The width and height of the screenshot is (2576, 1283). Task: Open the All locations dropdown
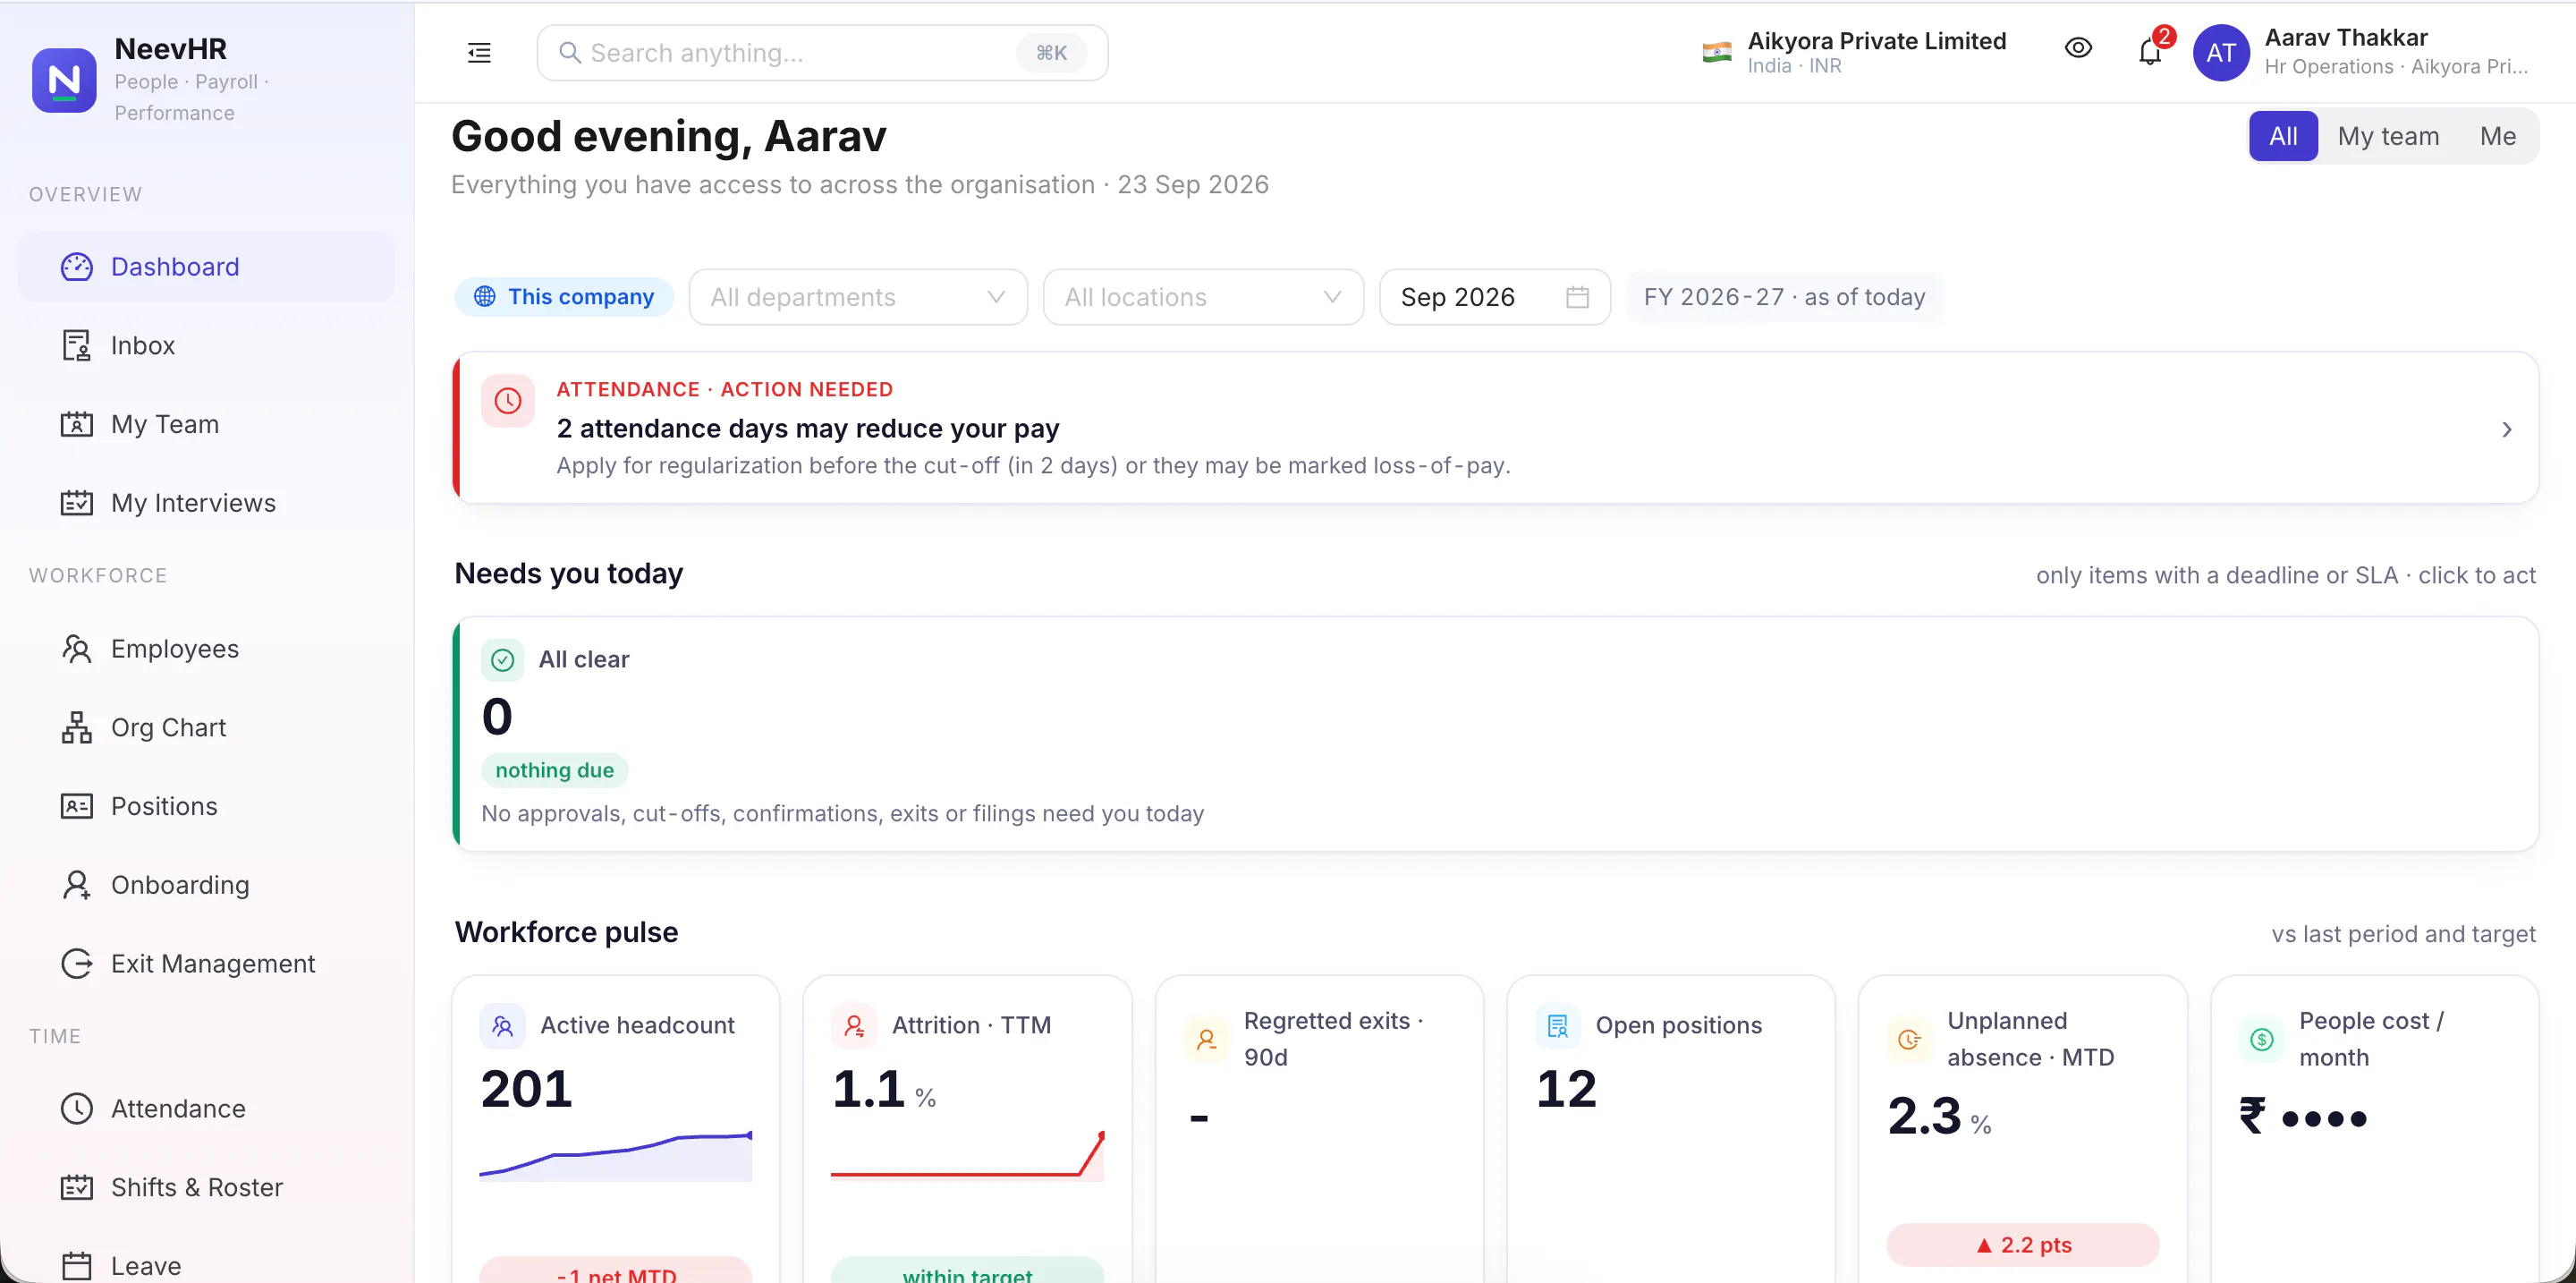pyautogui.click(x=1203, y=297)
